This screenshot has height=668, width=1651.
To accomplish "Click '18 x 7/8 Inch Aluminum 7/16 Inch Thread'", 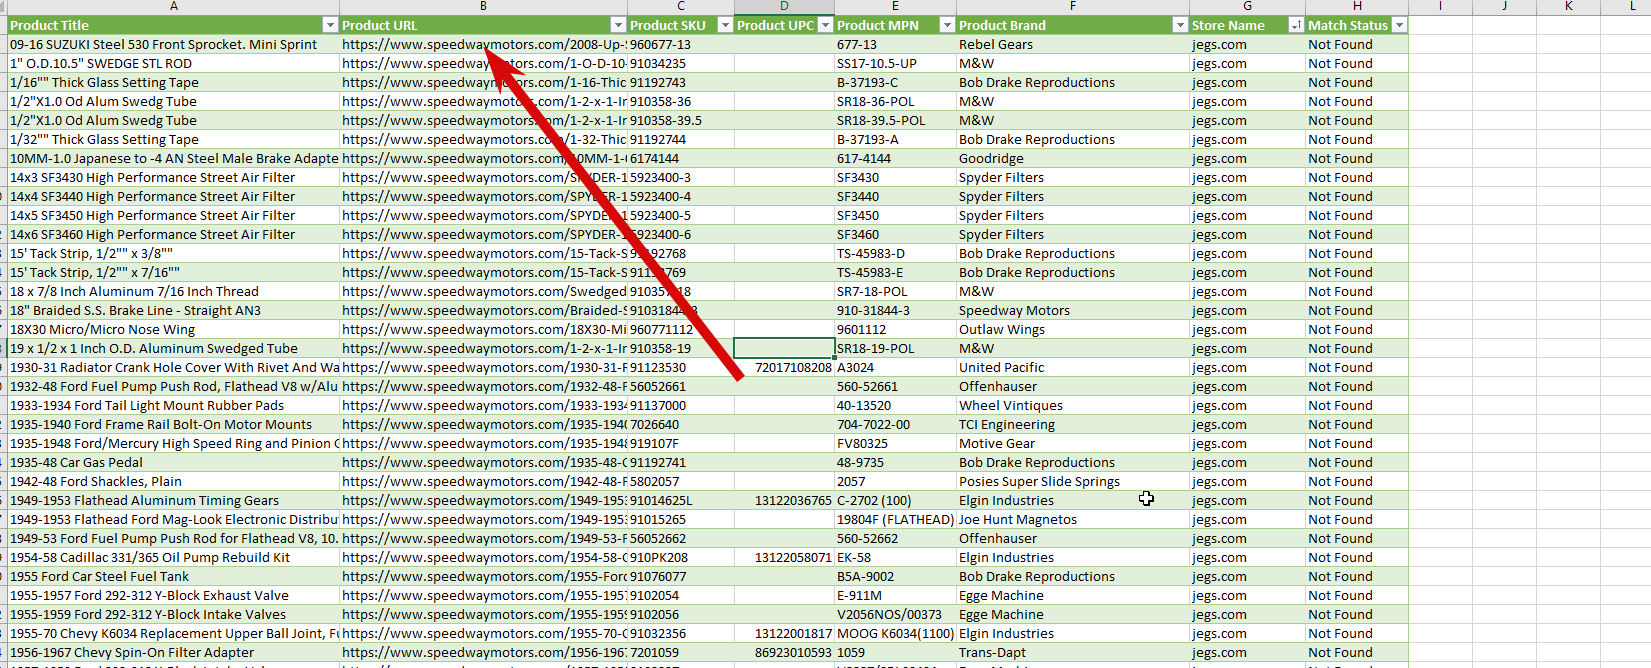I will 173,291.
